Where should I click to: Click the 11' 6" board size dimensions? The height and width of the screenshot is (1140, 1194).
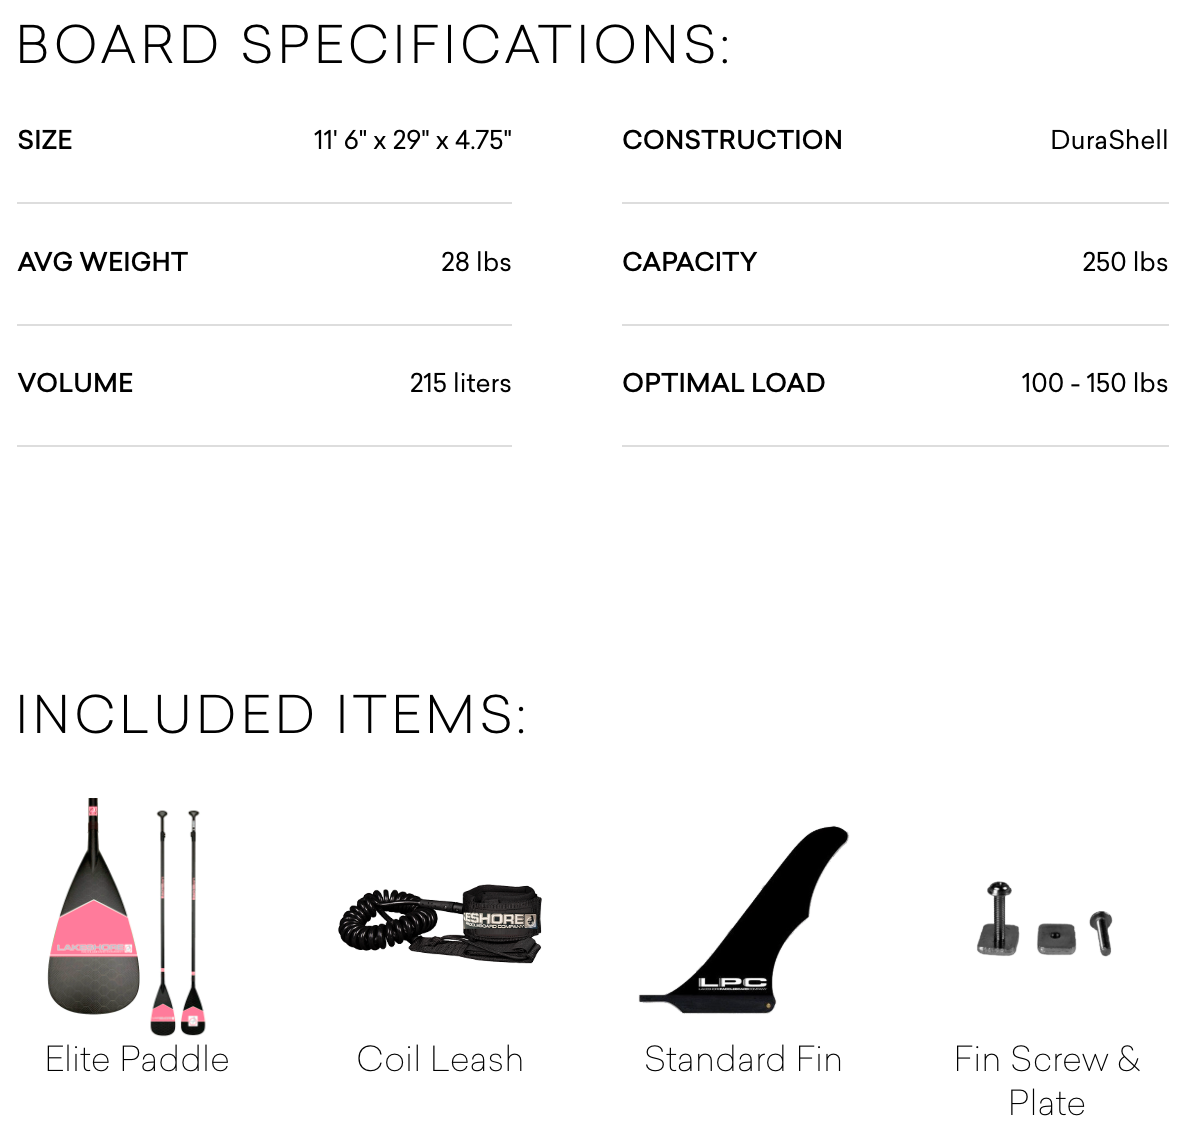click(412, 140)
